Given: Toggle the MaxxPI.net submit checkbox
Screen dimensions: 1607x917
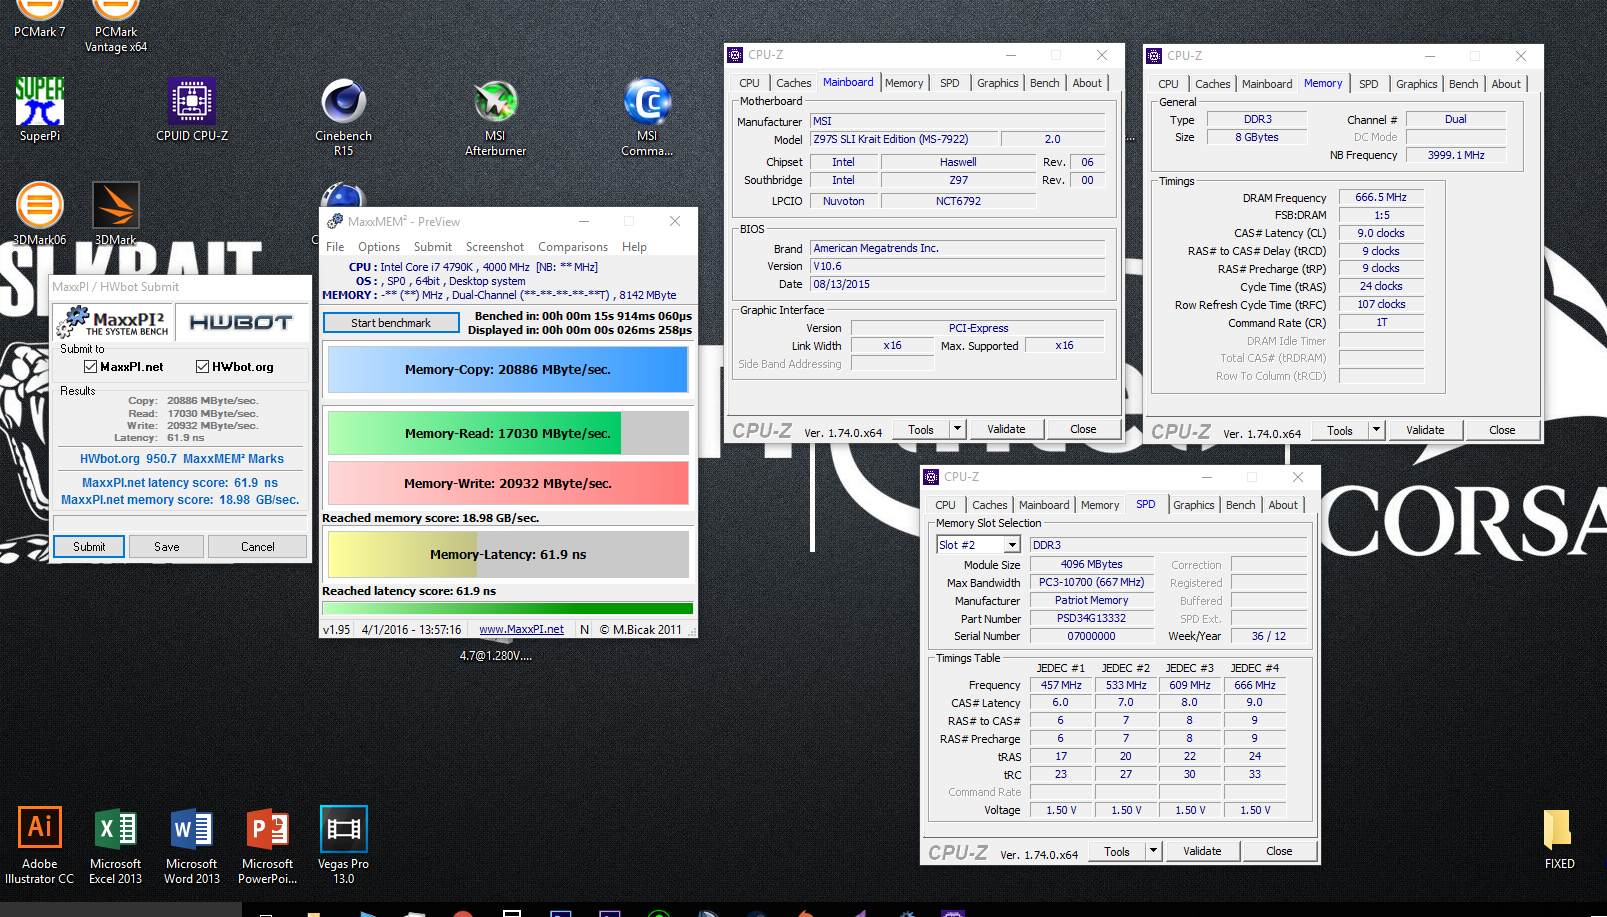Looking at the screenshot, I should pyautogui.click(x=90, y=367).
